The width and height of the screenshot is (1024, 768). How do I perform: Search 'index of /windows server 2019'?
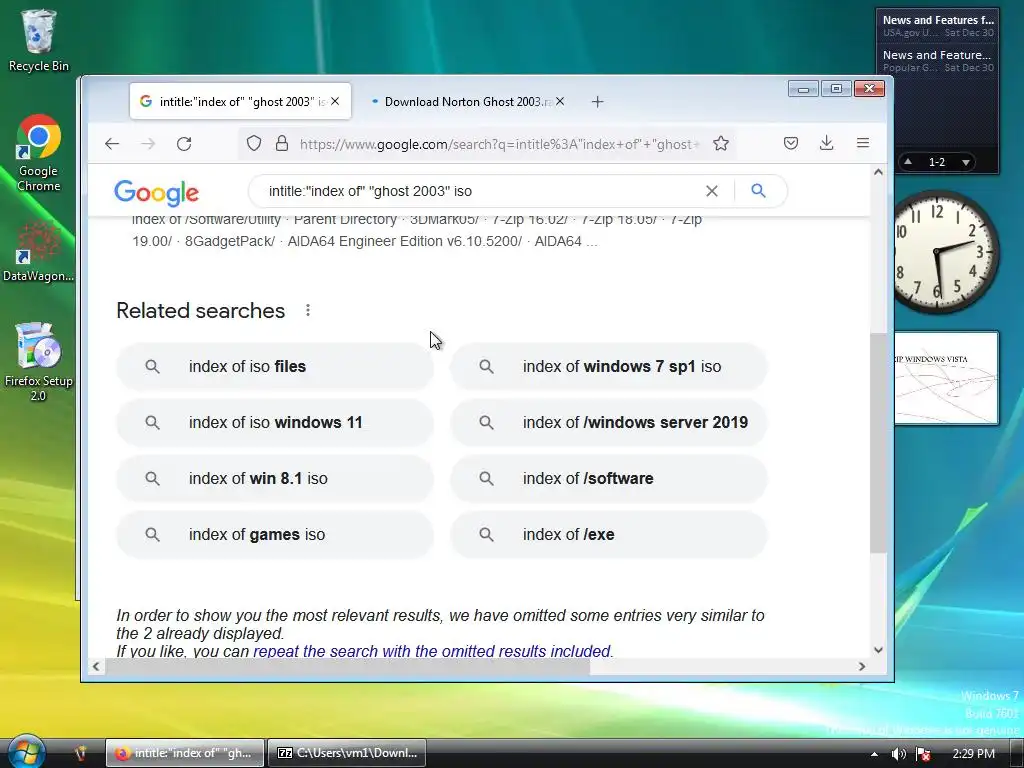click(609, 423)
